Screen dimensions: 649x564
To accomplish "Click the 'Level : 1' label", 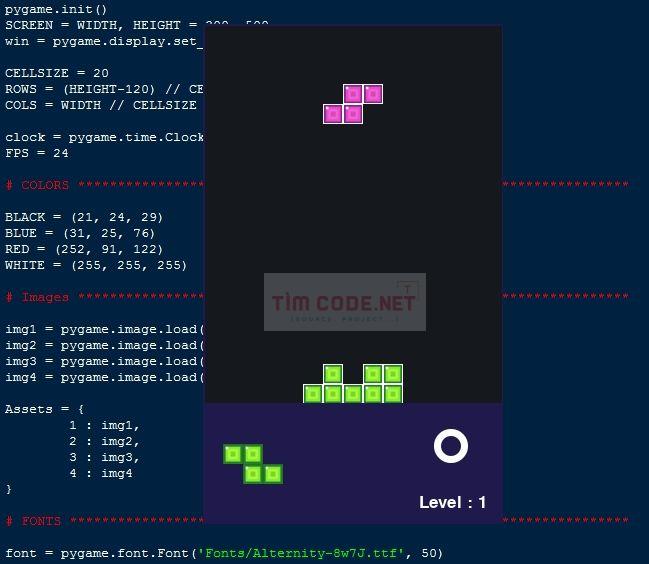I will tap(452, 502).
